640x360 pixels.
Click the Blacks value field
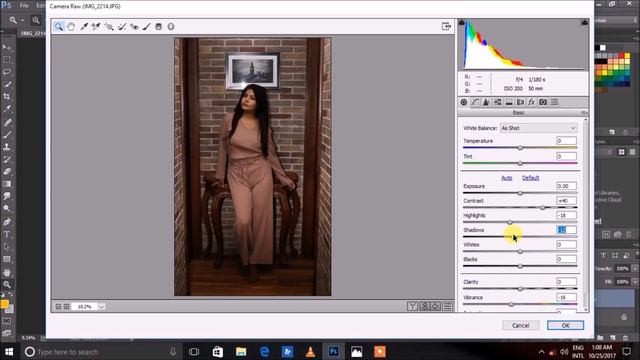point(566,259)
